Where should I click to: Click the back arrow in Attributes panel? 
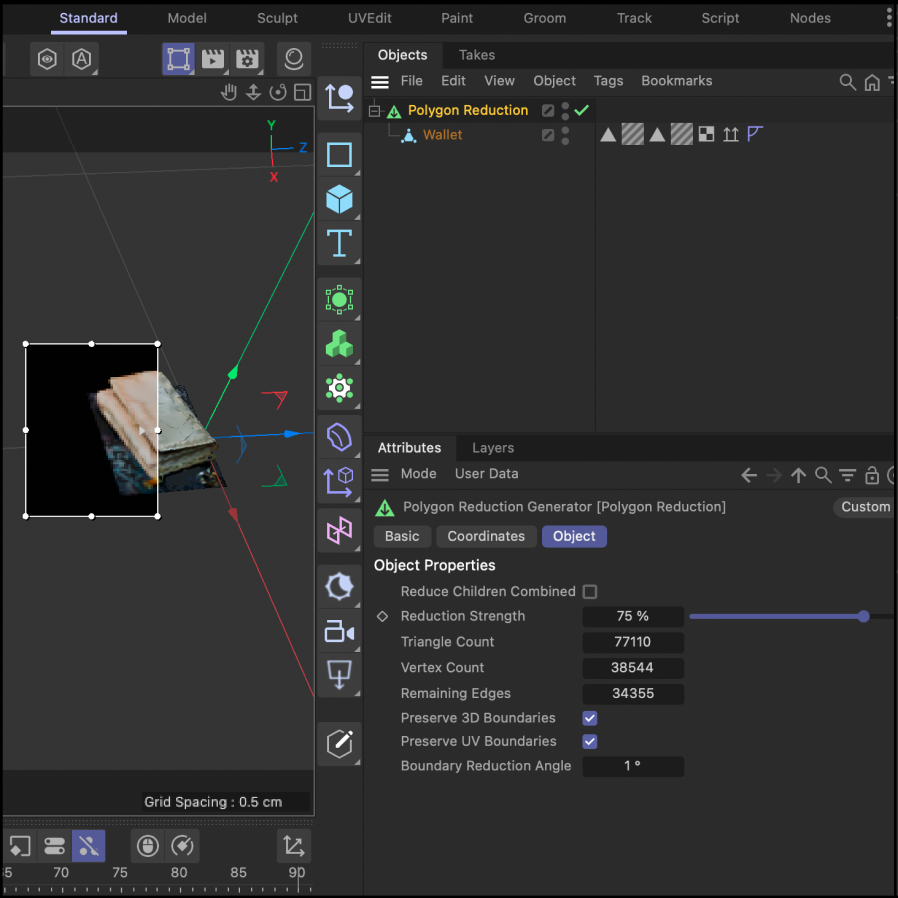tap(748, 475)
